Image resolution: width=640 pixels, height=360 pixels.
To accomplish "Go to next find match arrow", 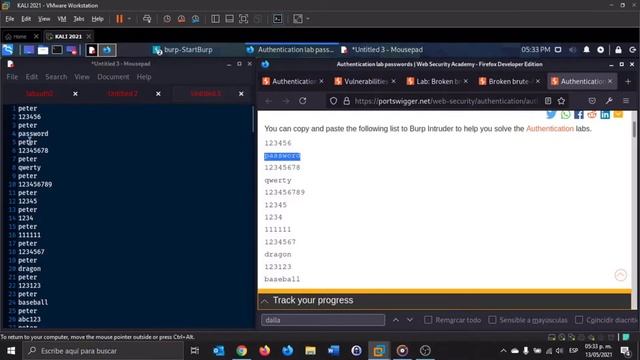I will pos(410,320).
